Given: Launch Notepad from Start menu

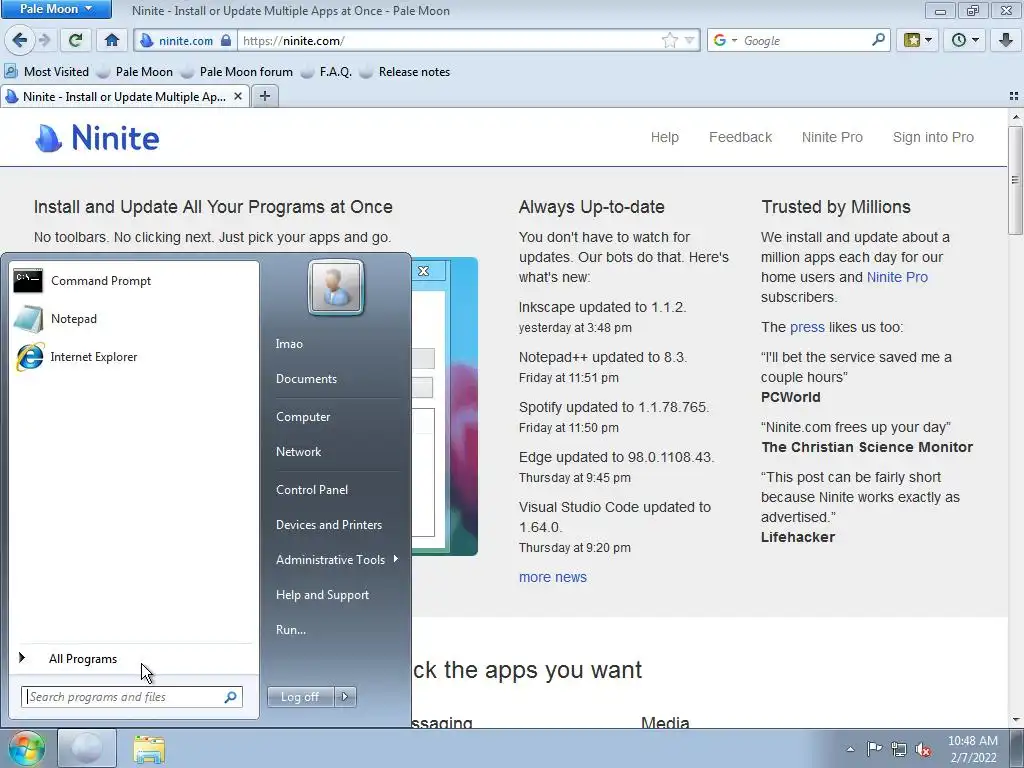Looking at the screenshot, I should tap(134, 319).
